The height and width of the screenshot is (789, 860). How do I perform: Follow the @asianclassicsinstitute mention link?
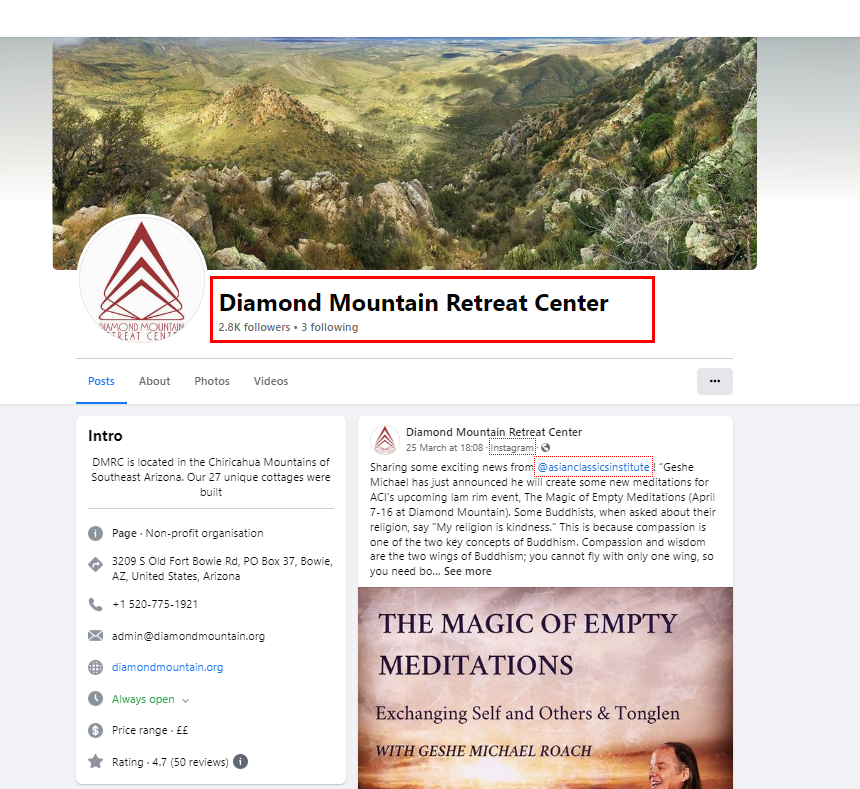593,467
